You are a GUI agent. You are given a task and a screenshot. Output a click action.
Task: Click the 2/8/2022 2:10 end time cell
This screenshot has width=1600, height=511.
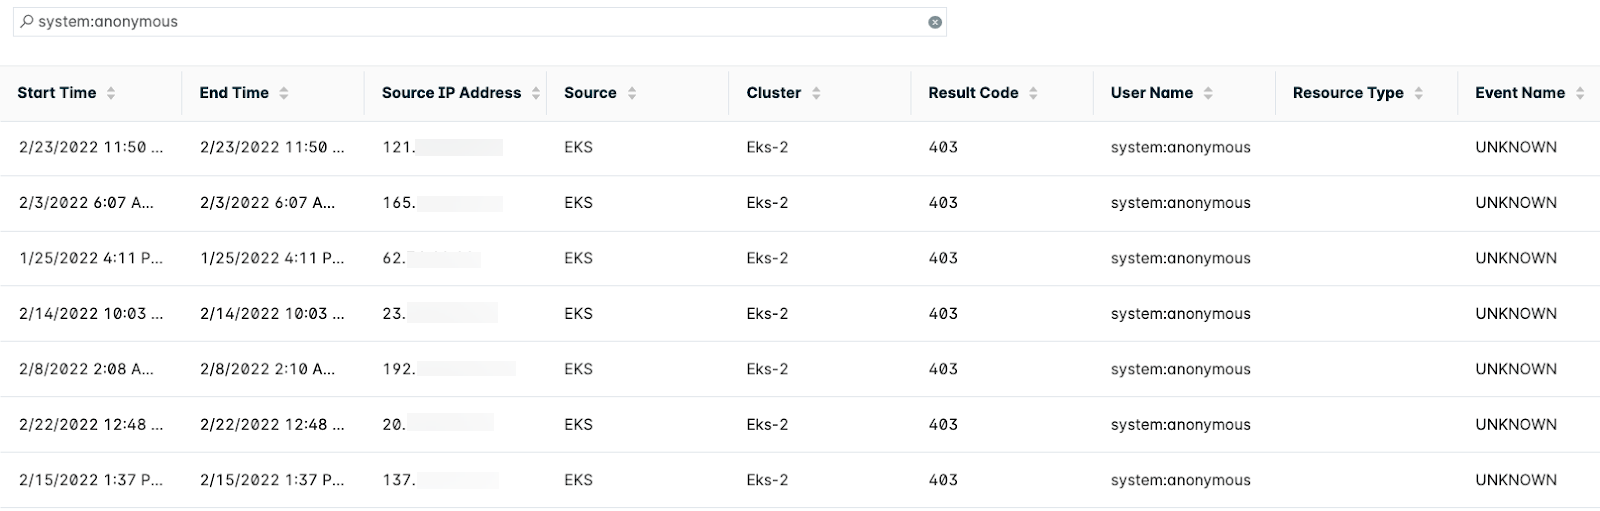pos(268,369)
